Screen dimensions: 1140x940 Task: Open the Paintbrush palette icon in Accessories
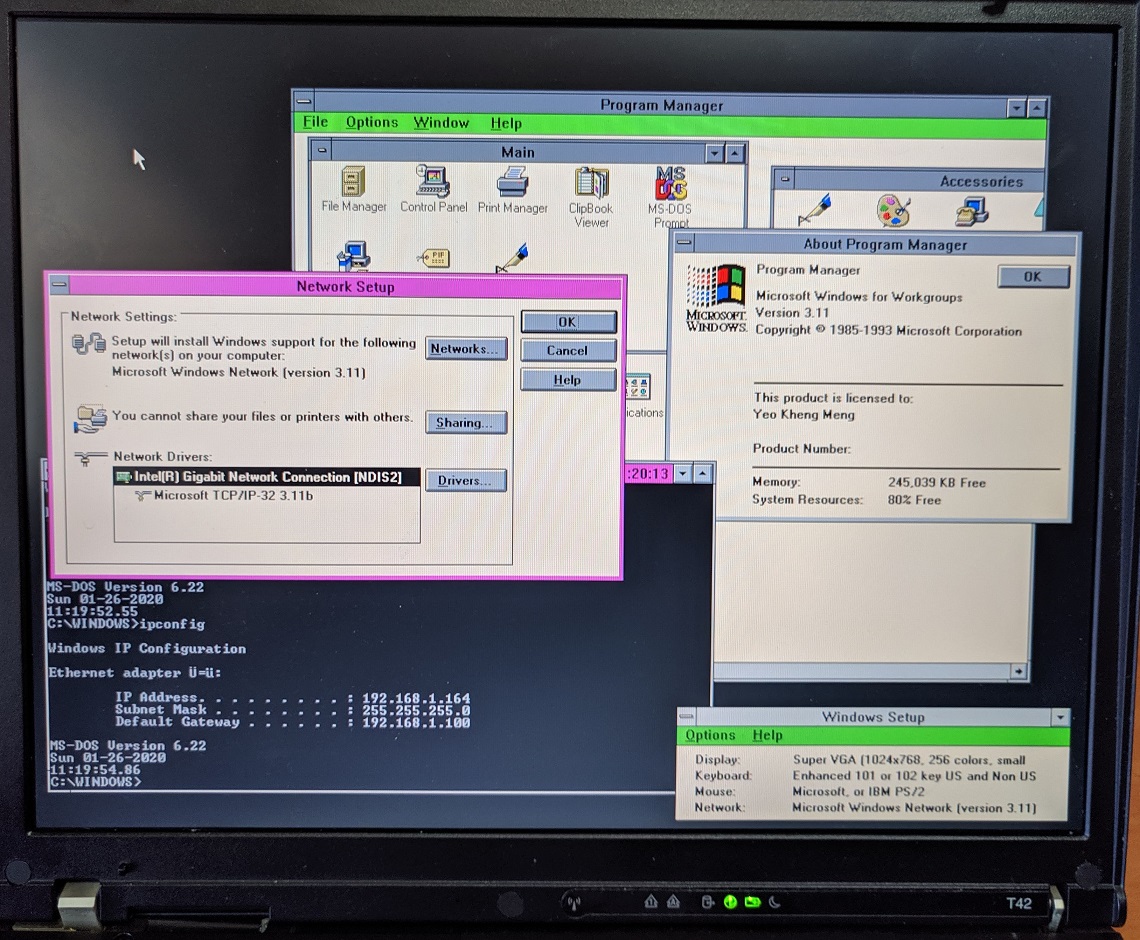(x=893, y=211)
